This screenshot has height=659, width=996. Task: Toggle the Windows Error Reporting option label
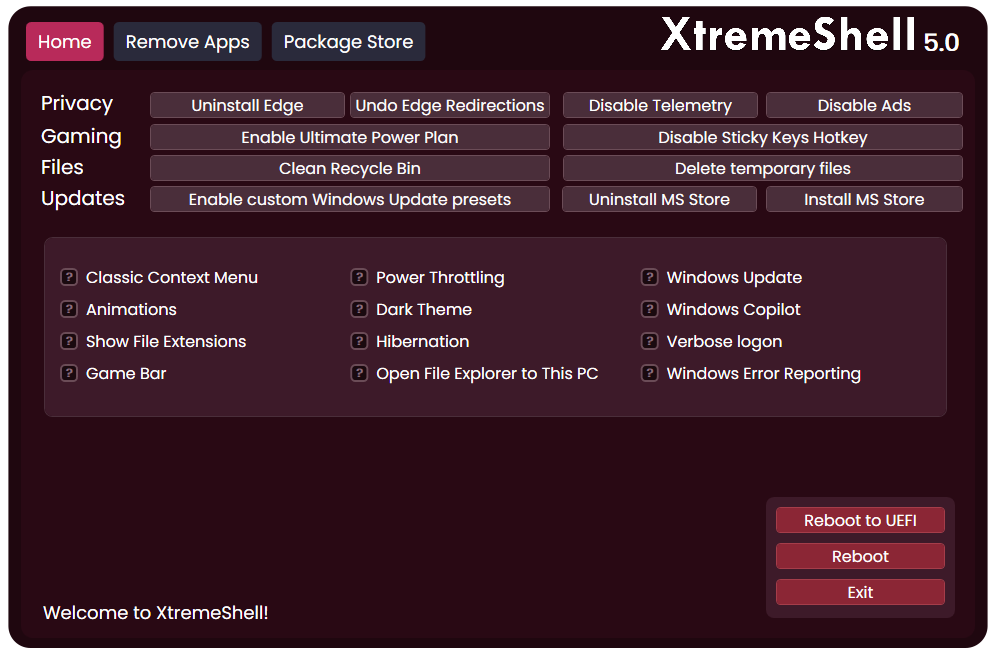(x=764, y=373)
